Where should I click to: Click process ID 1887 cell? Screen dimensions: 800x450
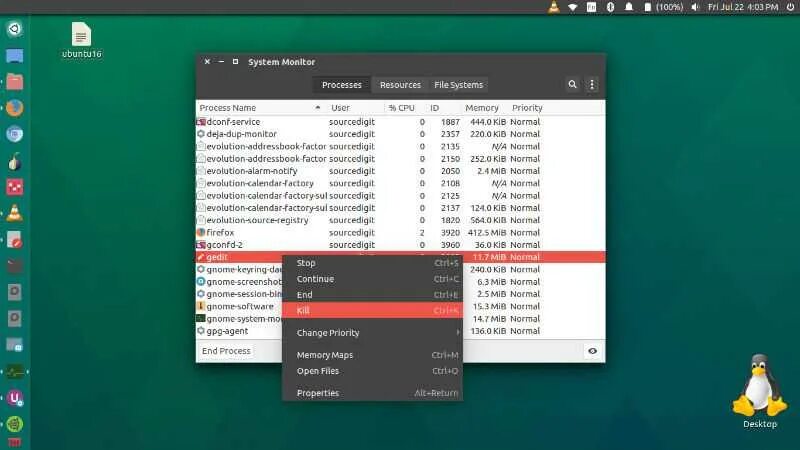click(x=450, y=122)
